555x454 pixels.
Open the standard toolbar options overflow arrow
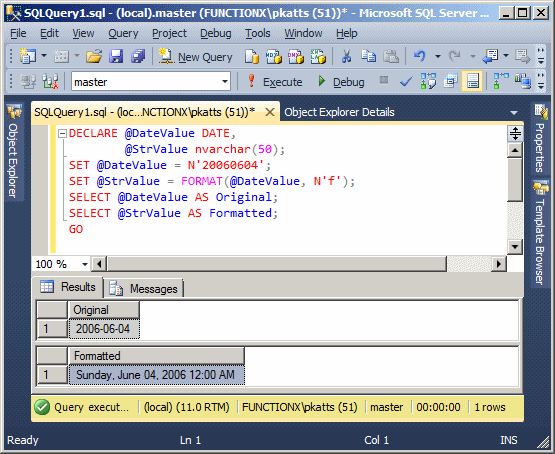coord(540,56)
